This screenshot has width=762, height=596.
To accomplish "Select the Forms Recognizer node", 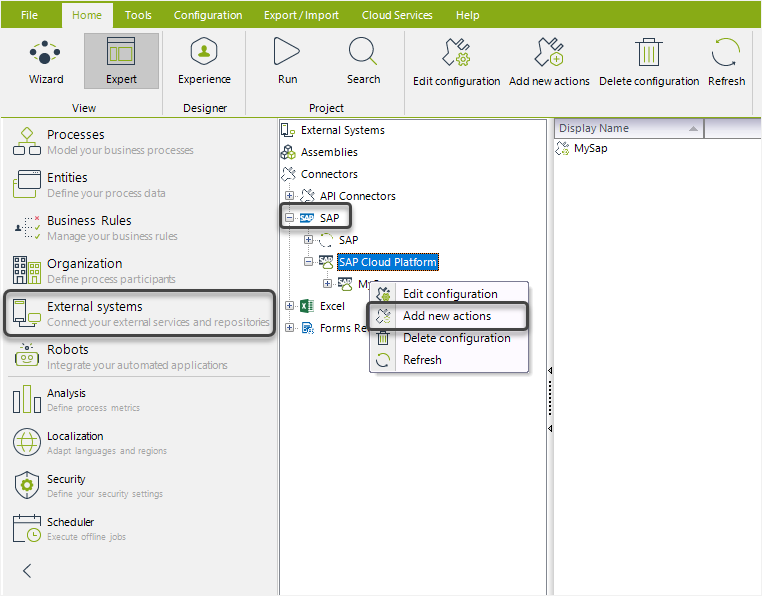I will click(343, 328).
